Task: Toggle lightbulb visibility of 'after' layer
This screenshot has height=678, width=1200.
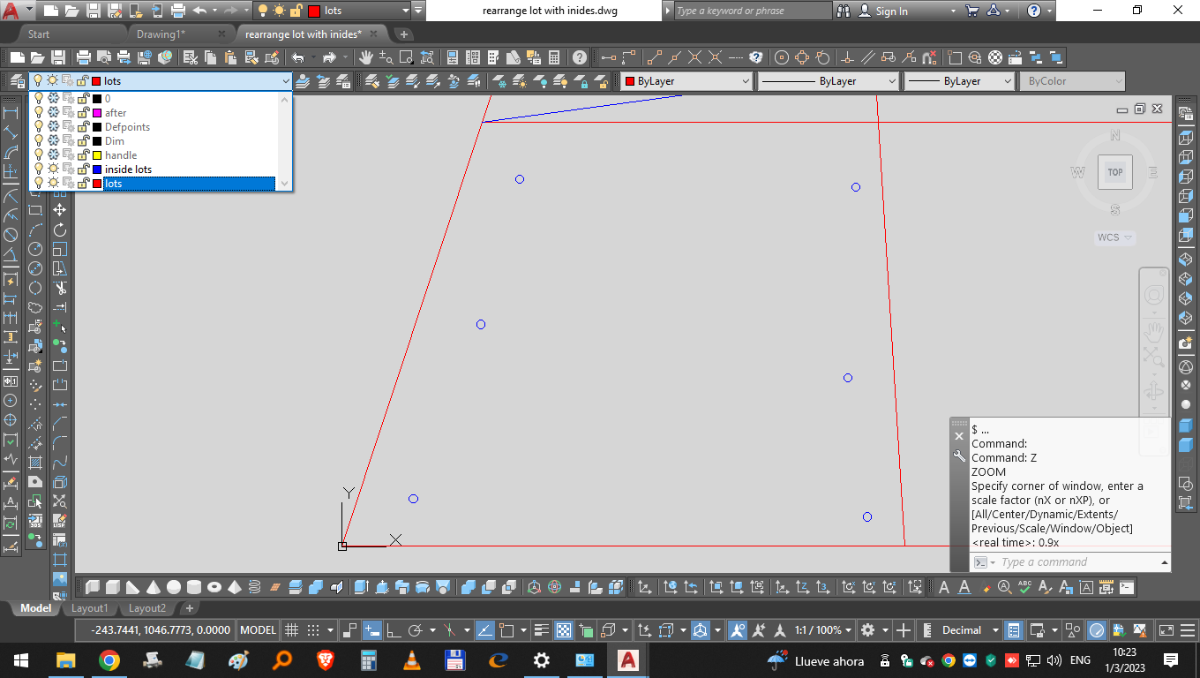Action: click(39, 113)
